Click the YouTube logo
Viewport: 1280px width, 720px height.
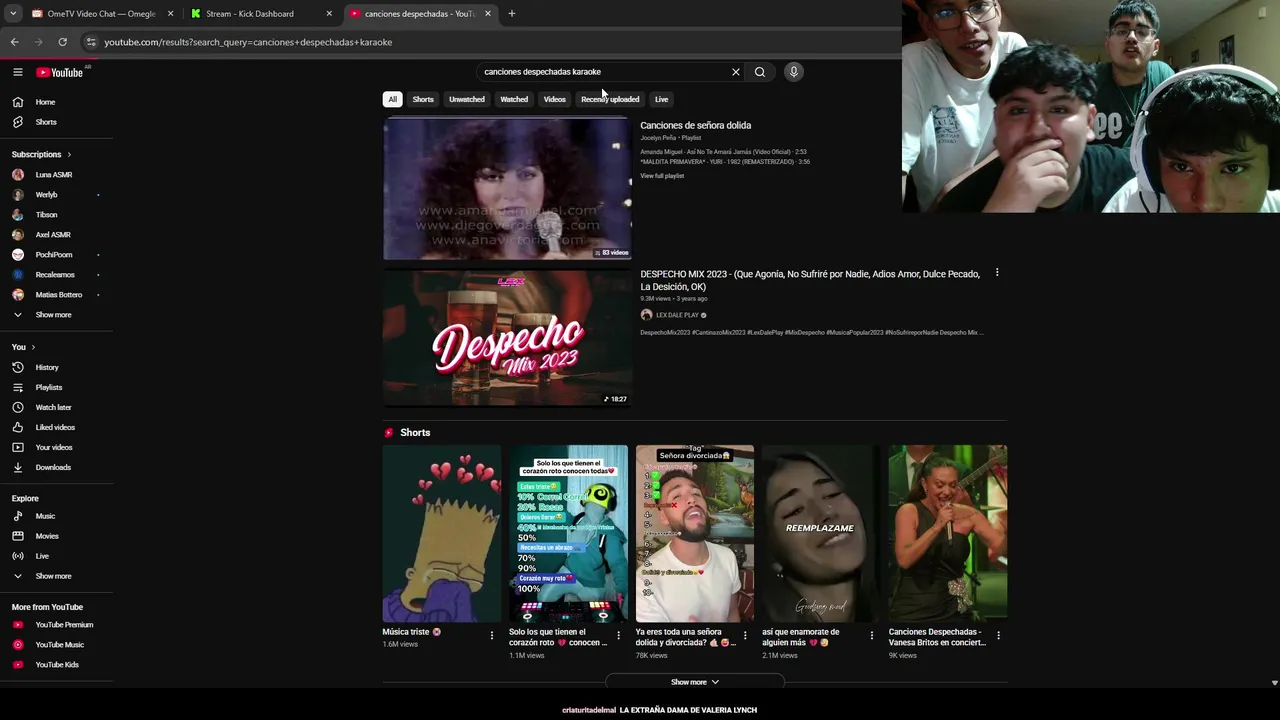pos(60,72)
